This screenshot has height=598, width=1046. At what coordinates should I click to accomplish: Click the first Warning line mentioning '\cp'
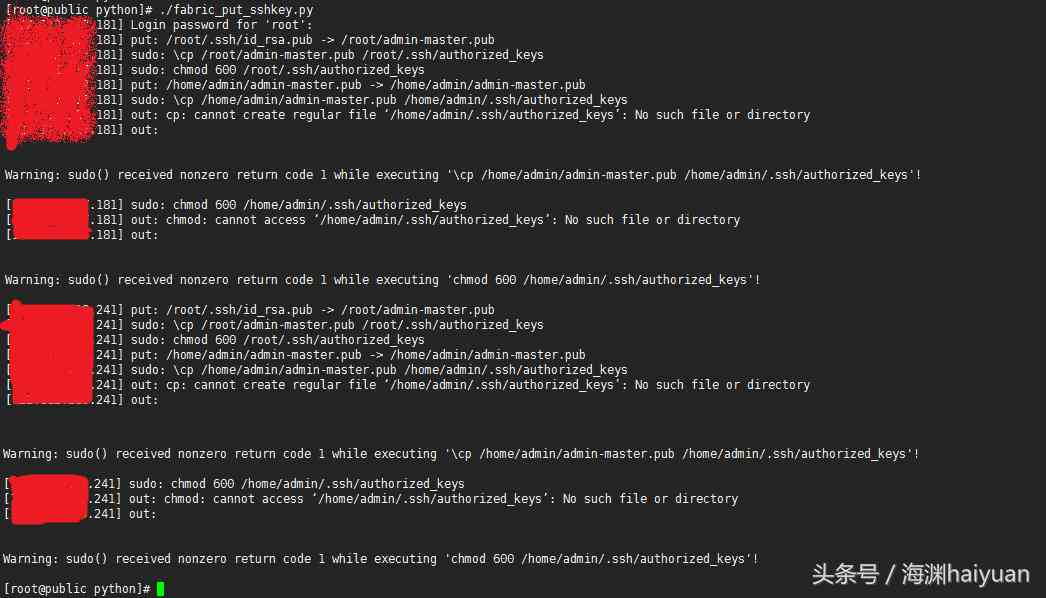pyautogui.click(x=463, y=175)
